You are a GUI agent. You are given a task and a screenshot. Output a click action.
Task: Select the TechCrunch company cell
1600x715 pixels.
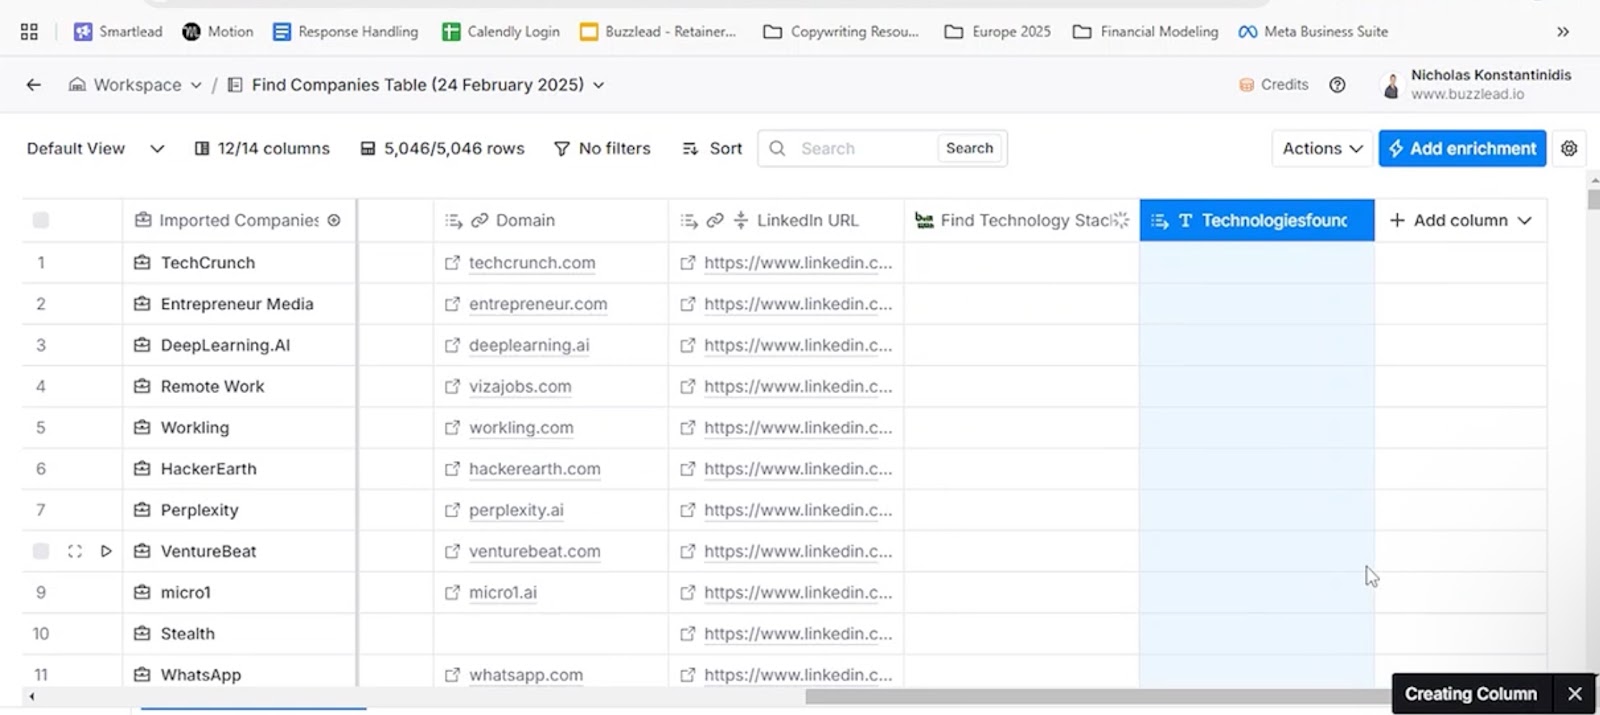click(x=239, y=263)
